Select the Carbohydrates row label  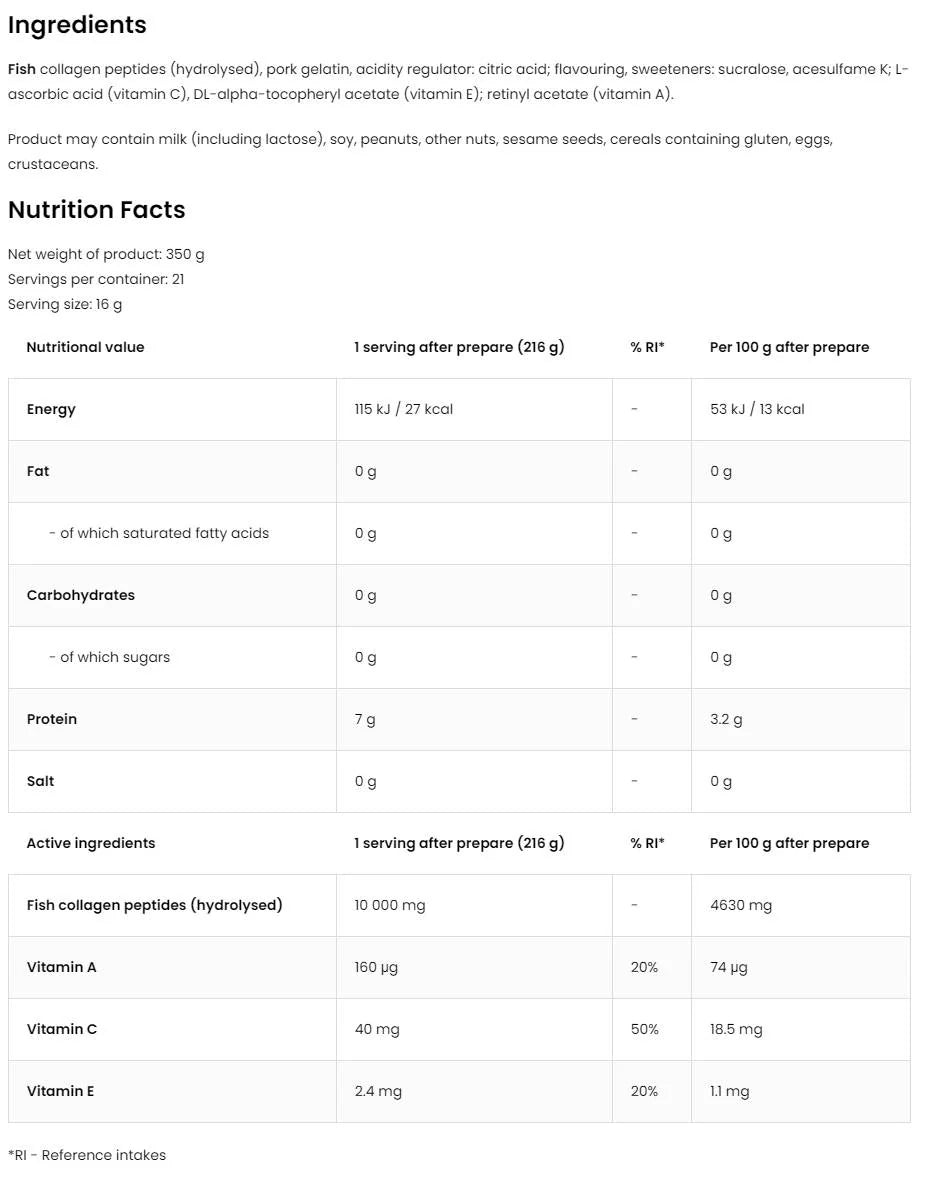click(x=80, y=595)
